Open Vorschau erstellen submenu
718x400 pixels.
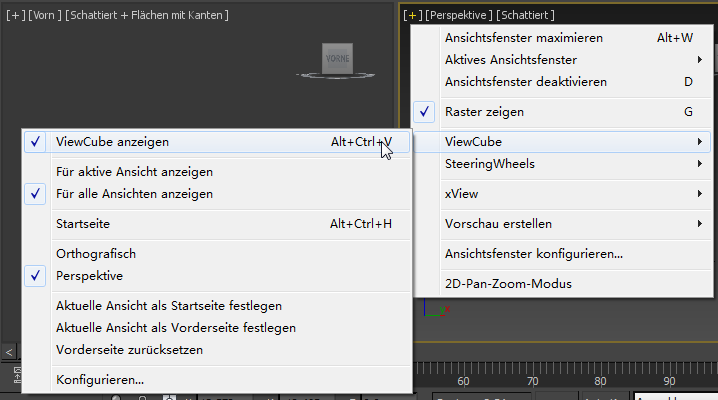(x=498, y=224)
